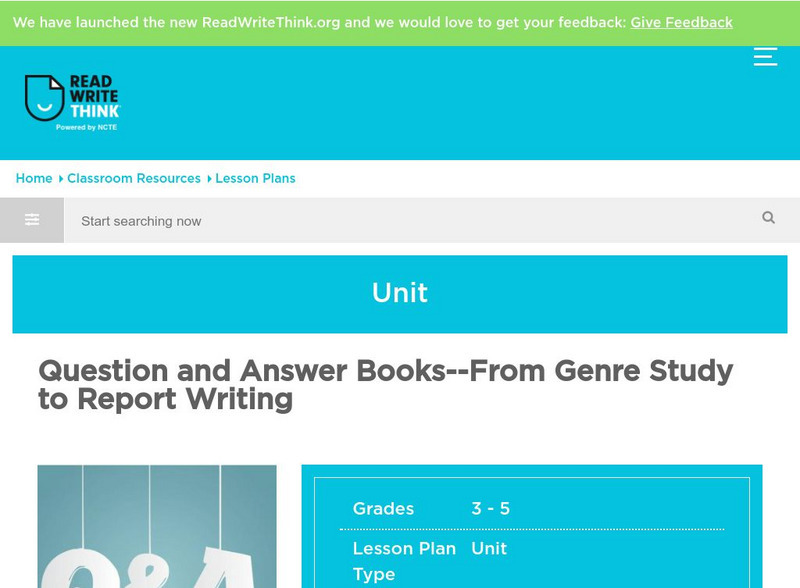Click the Lesson Plan Type label

coord(404,561)
